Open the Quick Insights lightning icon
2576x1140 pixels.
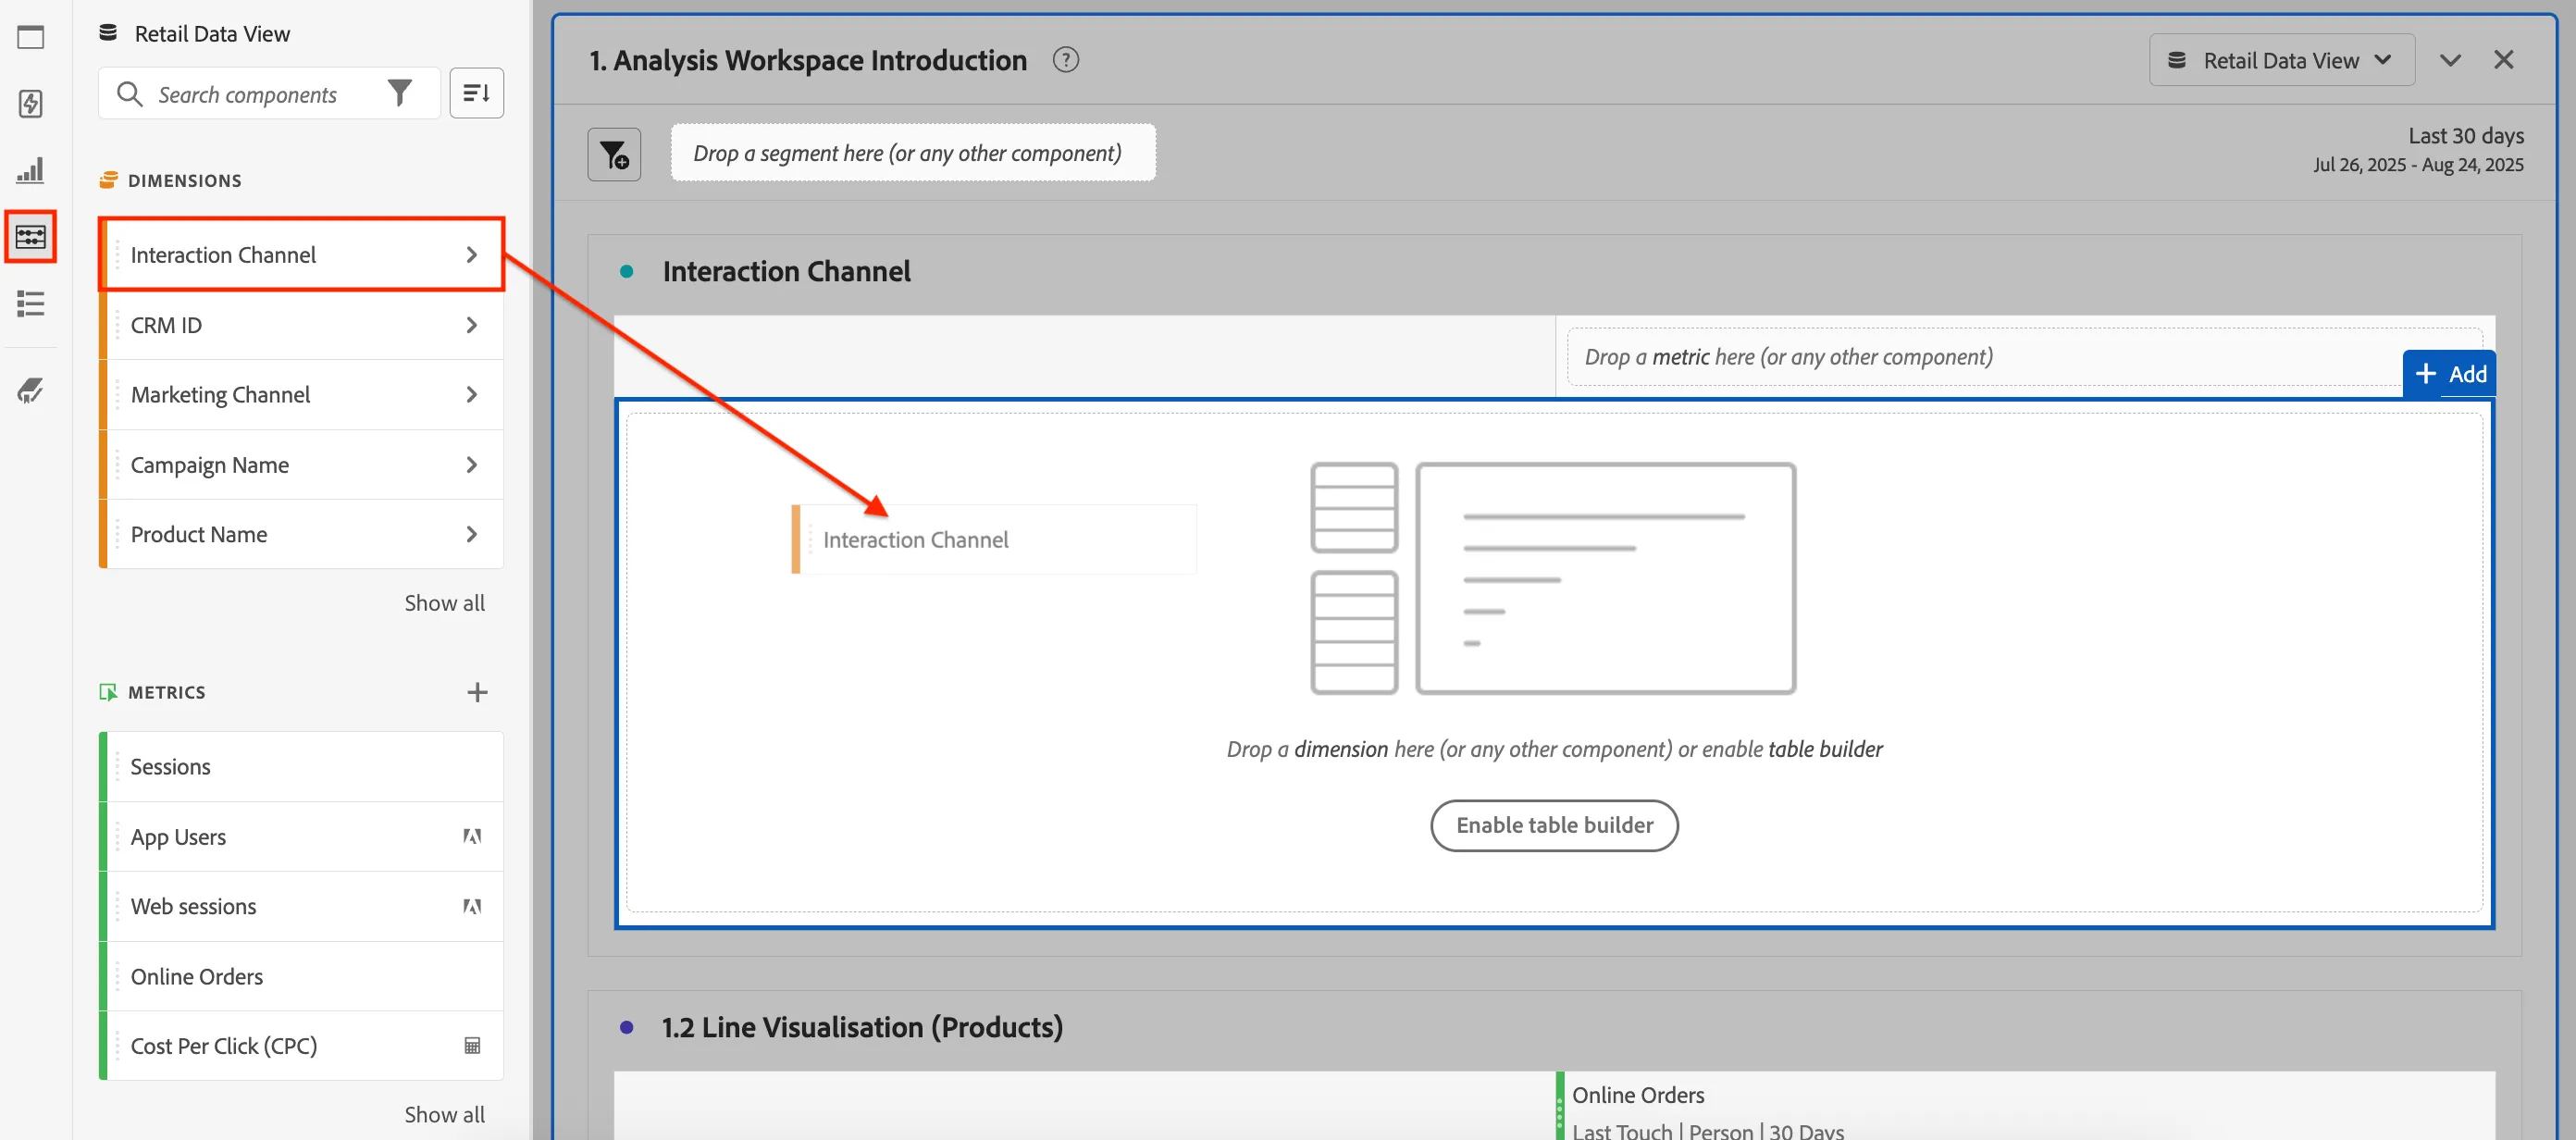click(31, 104)
